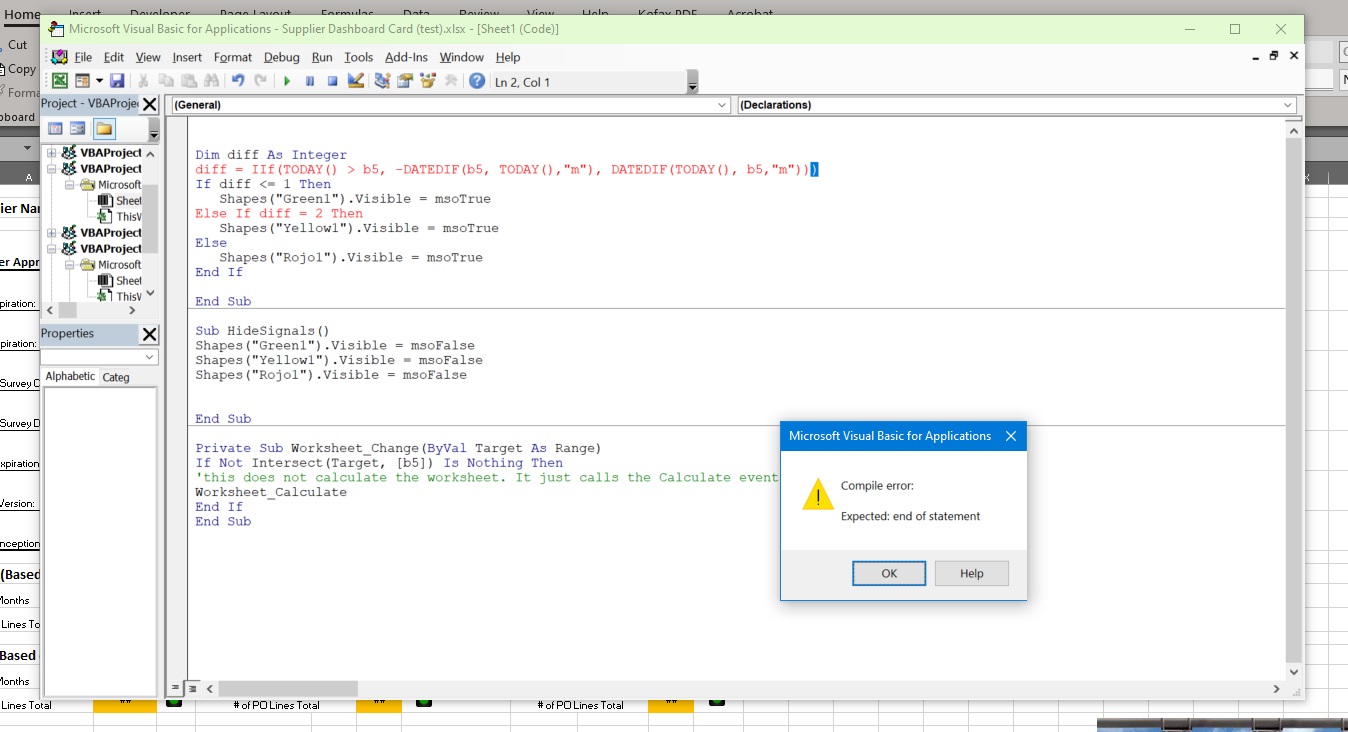
Task: Click the Reset stop square icon
Action: click(x=333, y=81)
